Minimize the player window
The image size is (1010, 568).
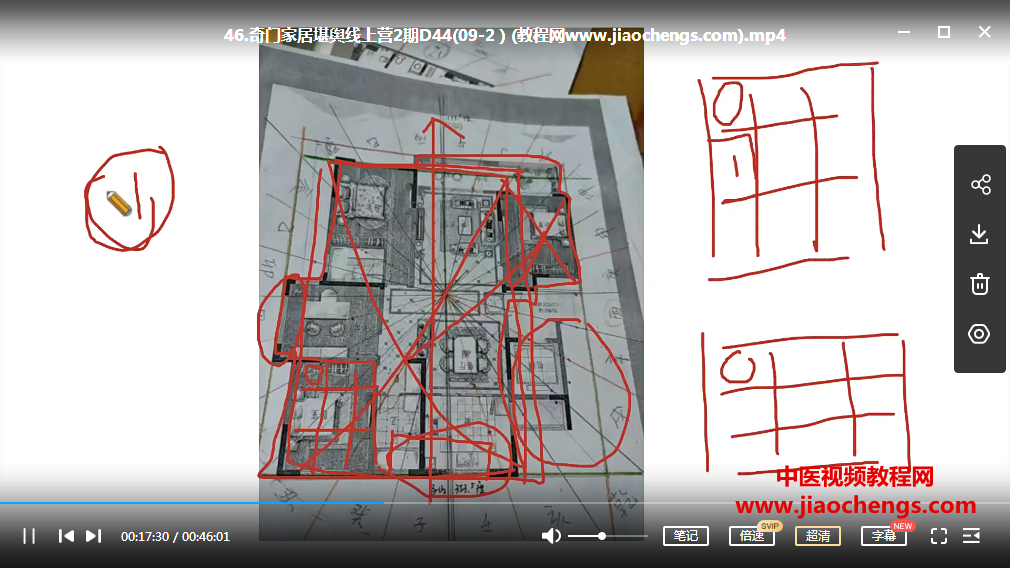coord(904,32)
